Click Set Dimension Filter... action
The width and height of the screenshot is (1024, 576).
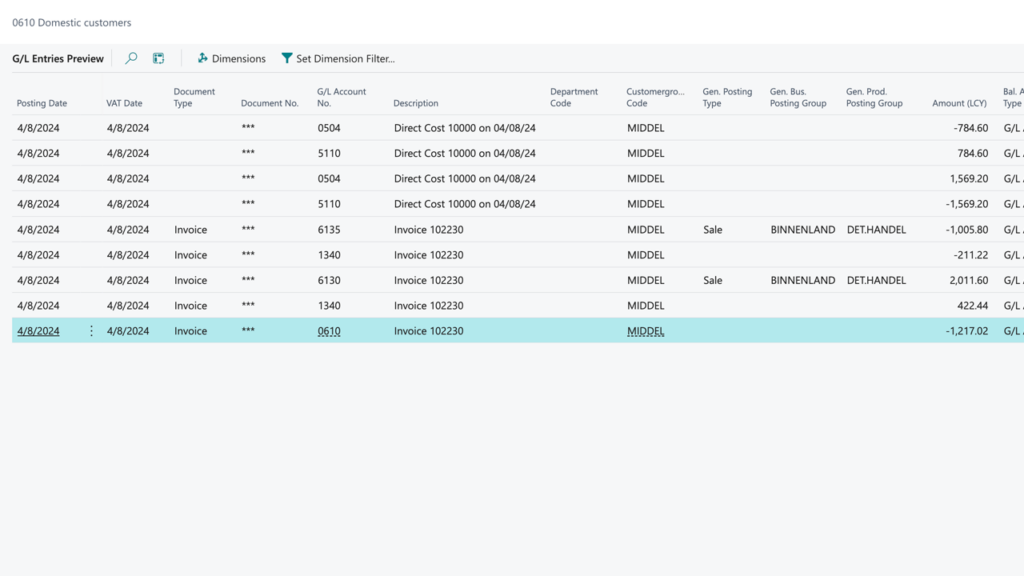click(337, 59)
